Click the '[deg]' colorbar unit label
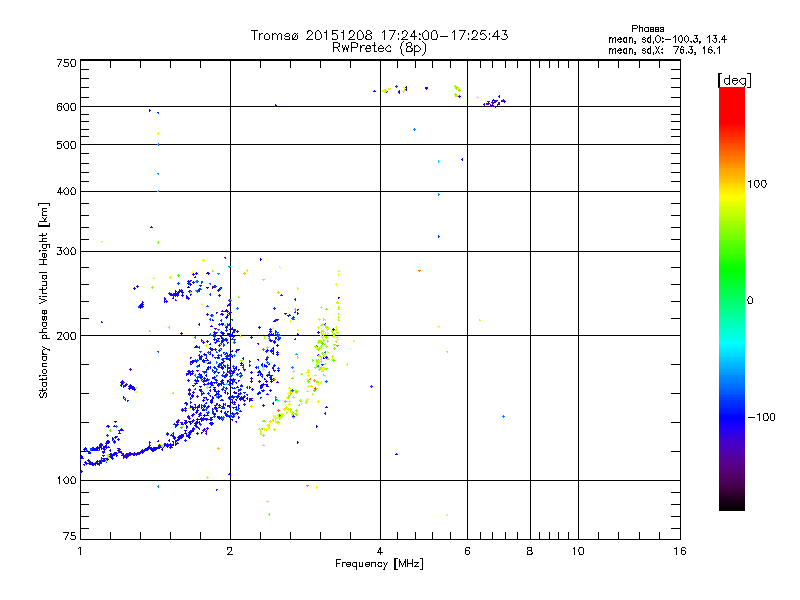The height and width of the screenshot is (600, 800). pos(734,81)
